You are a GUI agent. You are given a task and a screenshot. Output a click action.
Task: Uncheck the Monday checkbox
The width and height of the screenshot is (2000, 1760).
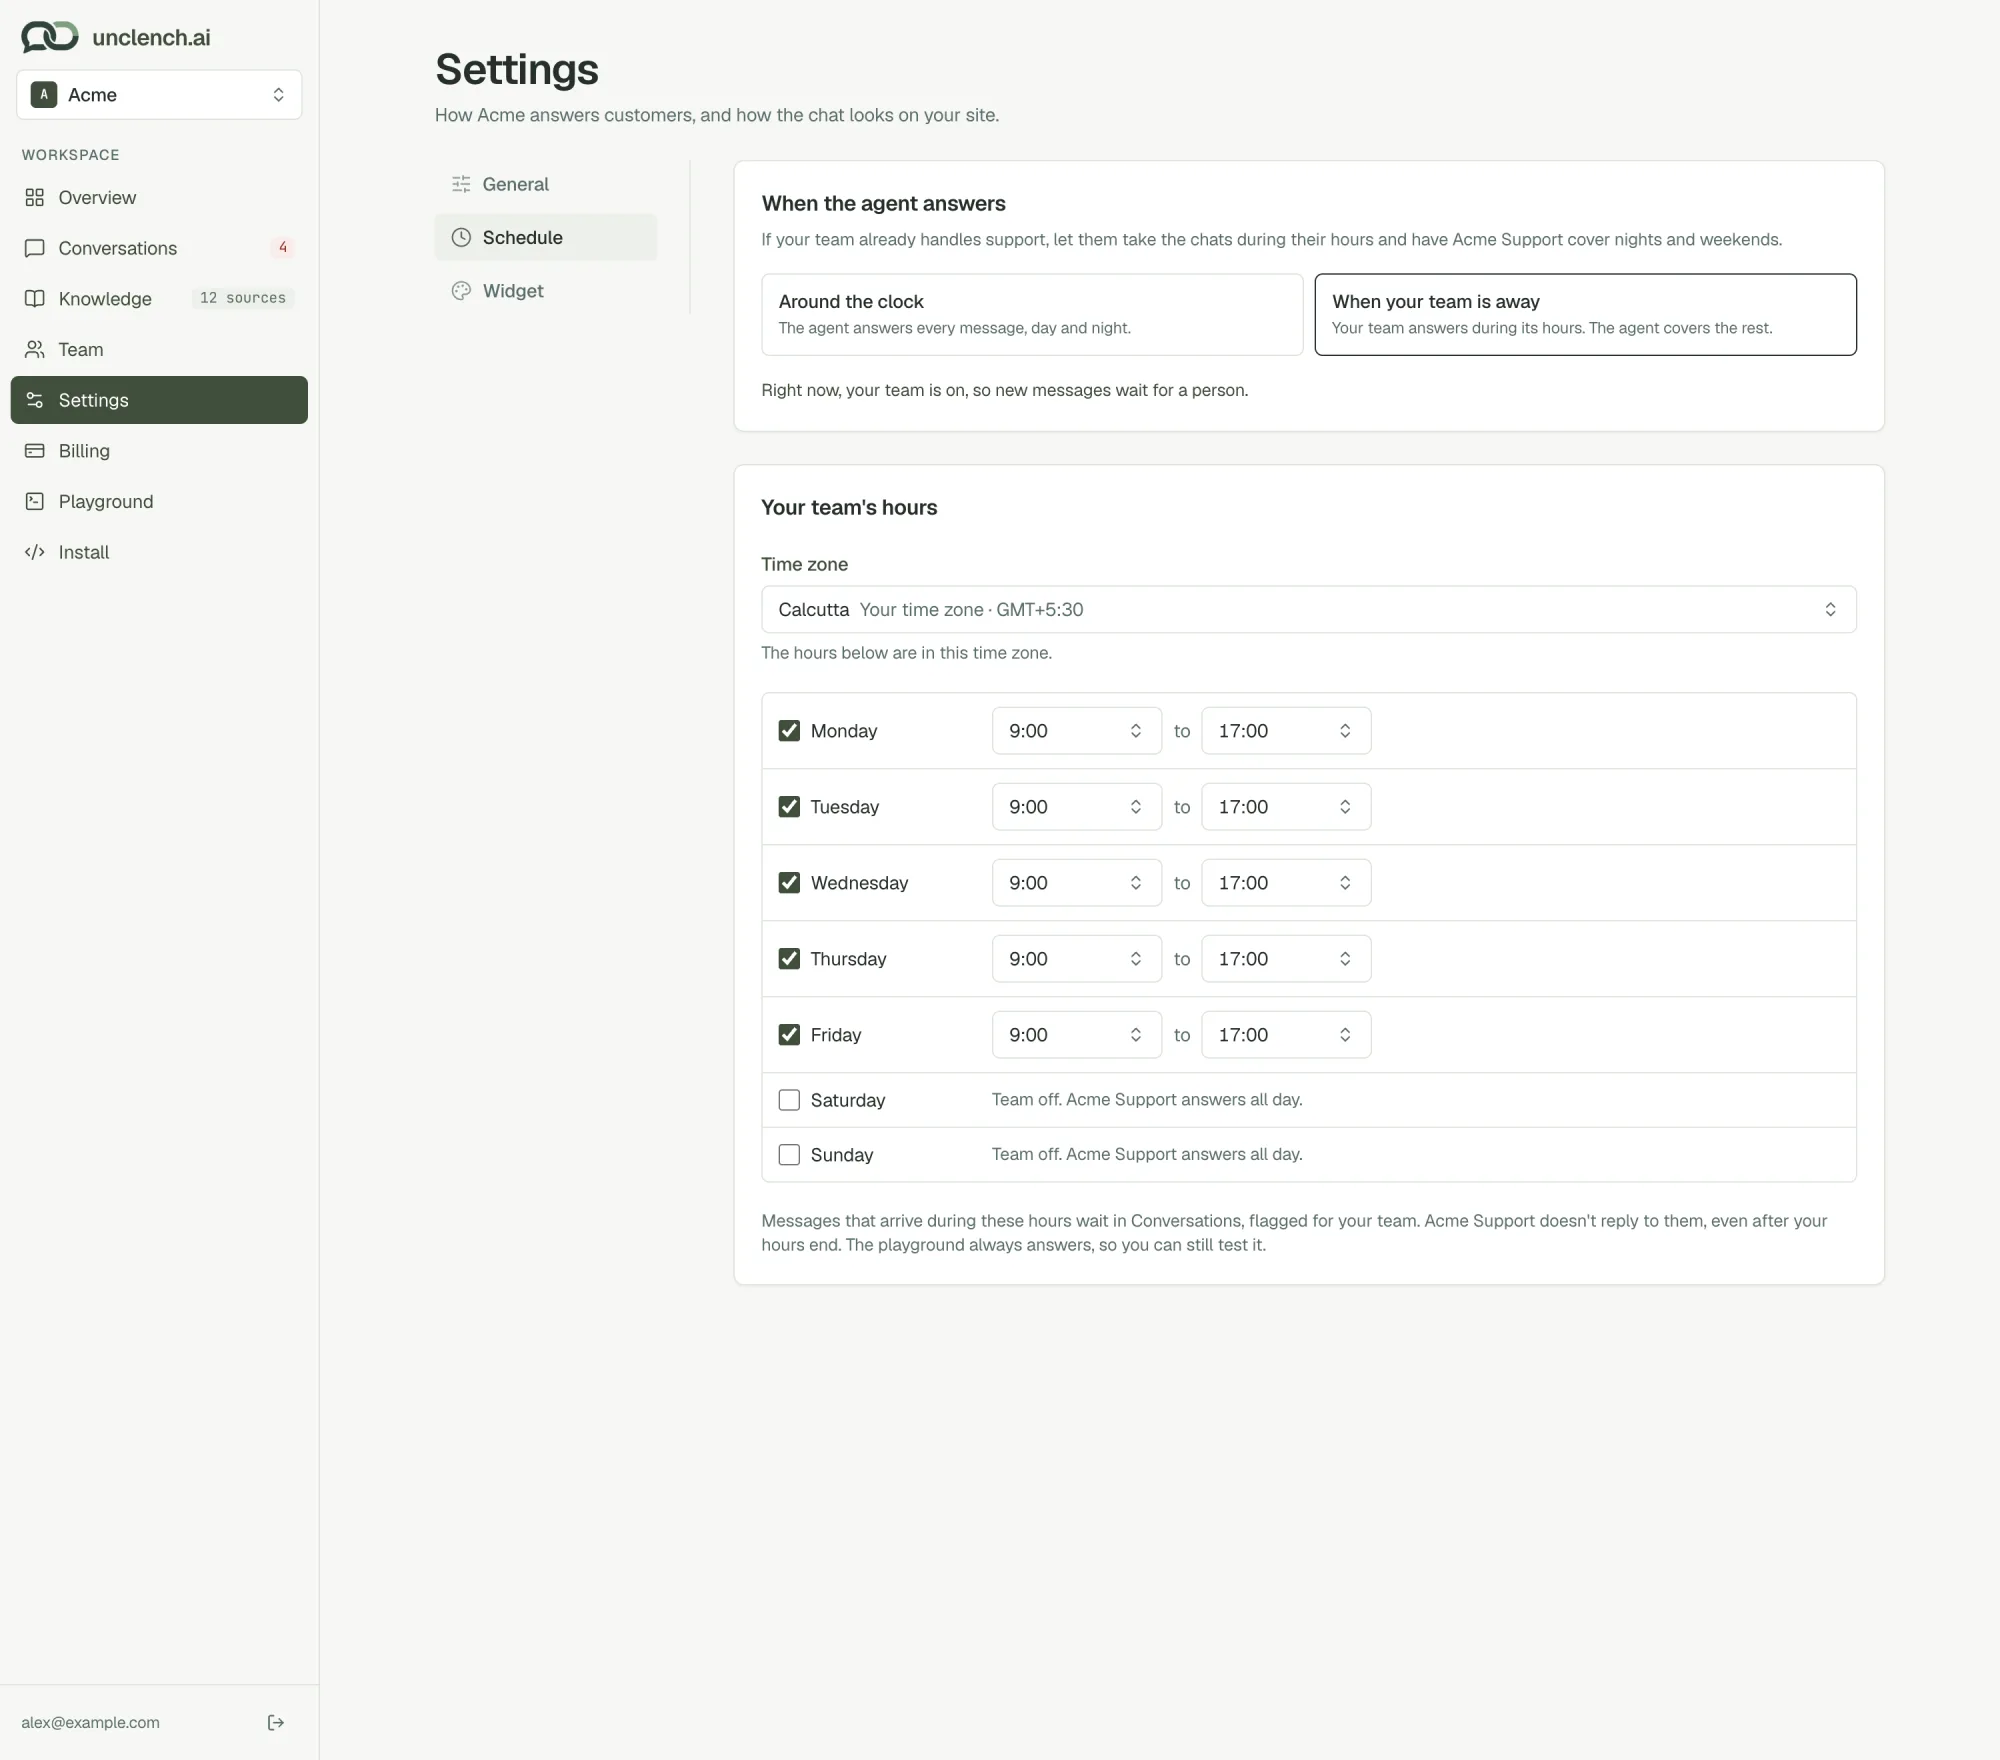(789, 730)
